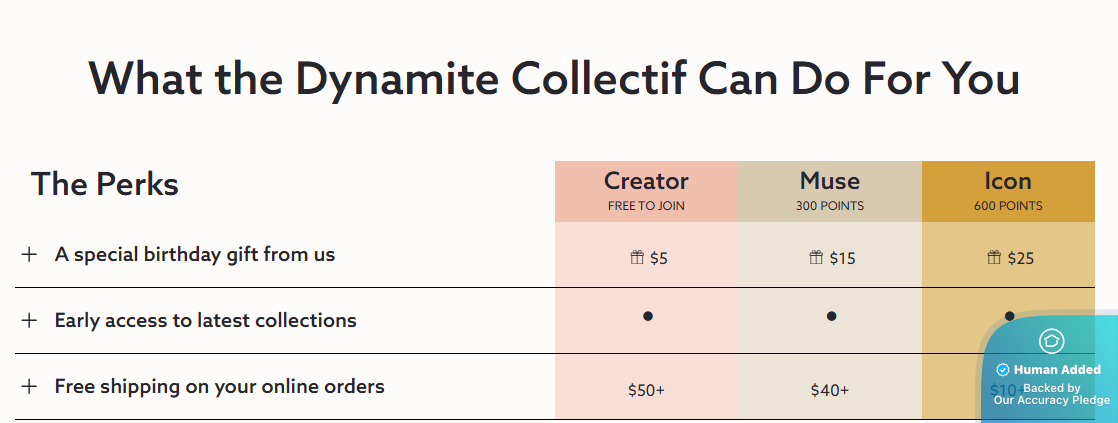This screenshot has width=1118, height=423.
Task: Select the Muse tier header
Action: 830,191
